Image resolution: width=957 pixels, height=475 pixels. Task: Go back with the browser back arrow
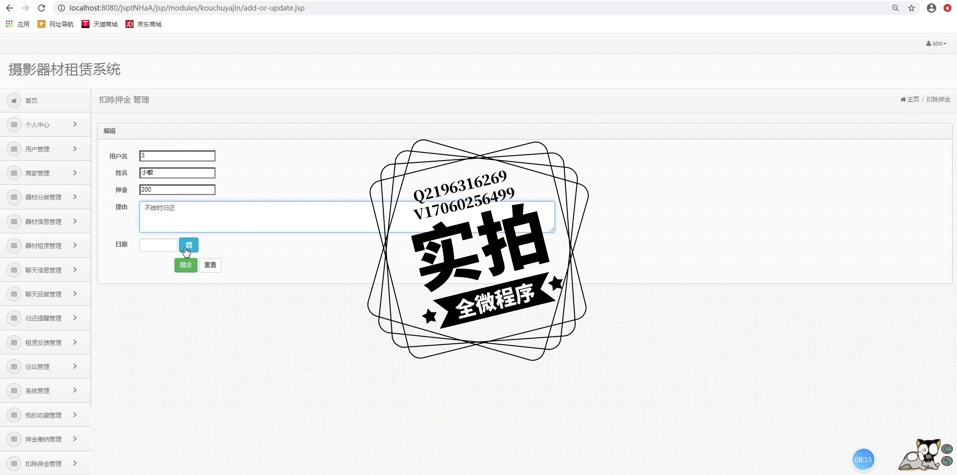9,8
